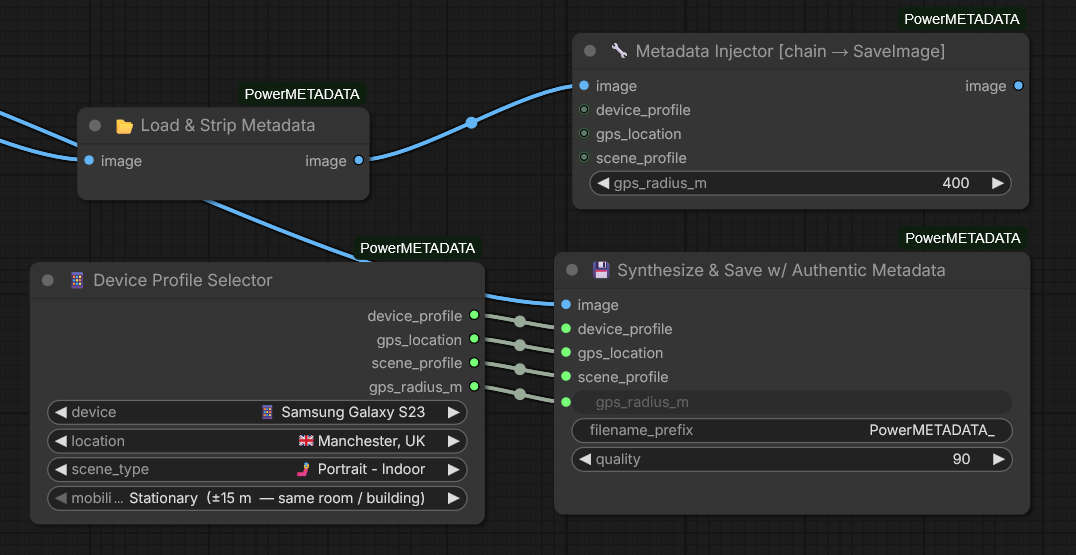Click the image output port on Metadata Injector

coord(1018,86)
